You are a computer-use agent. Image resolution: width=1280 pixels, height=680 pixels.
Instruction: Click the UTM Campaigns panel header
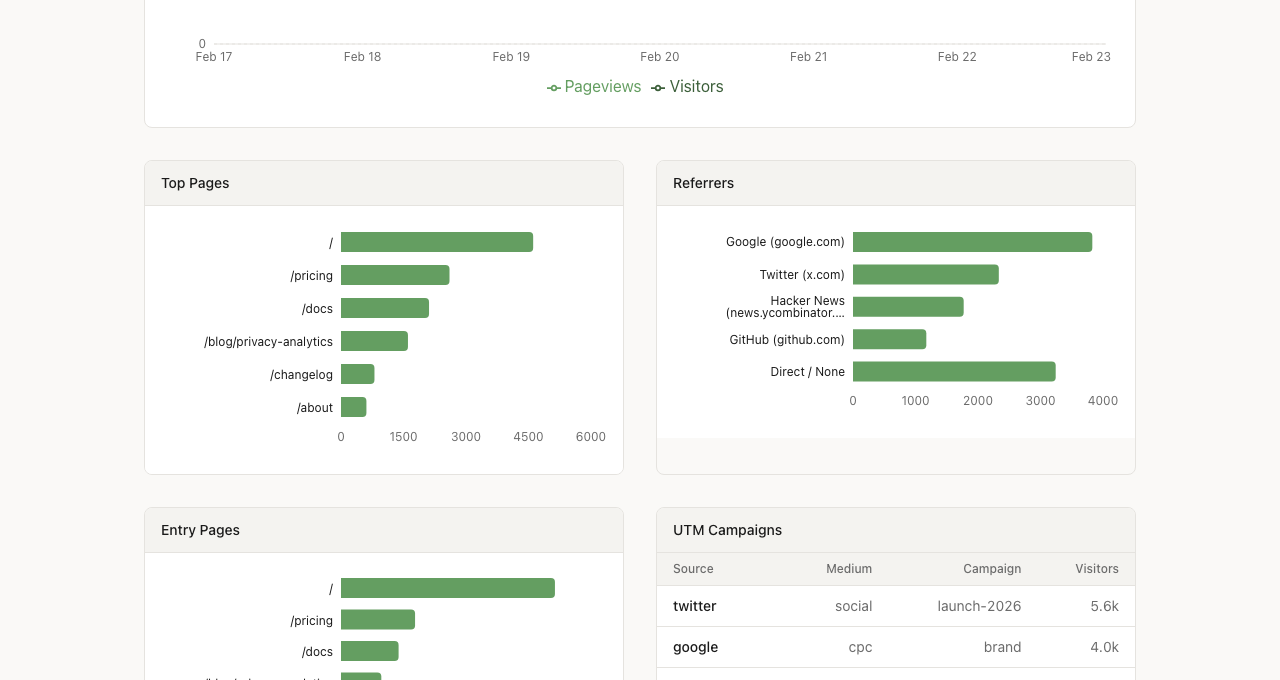(x=896, y=530)
